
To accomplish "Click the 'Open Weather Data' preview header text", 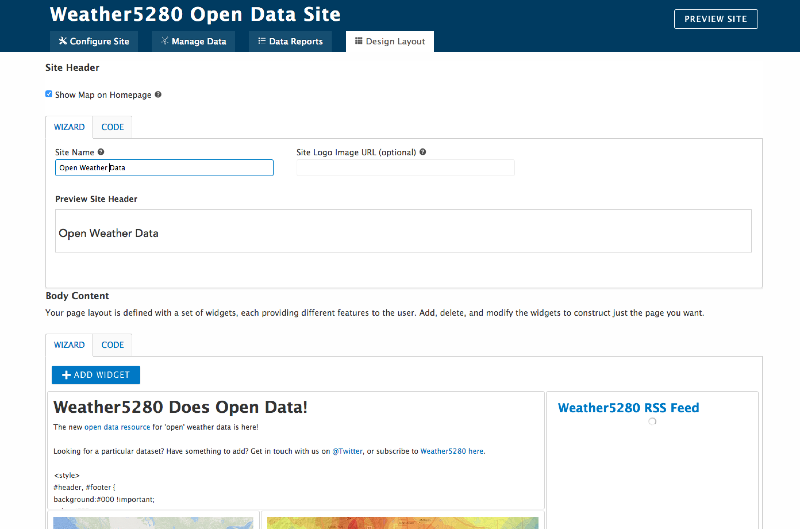I will 108,233.
